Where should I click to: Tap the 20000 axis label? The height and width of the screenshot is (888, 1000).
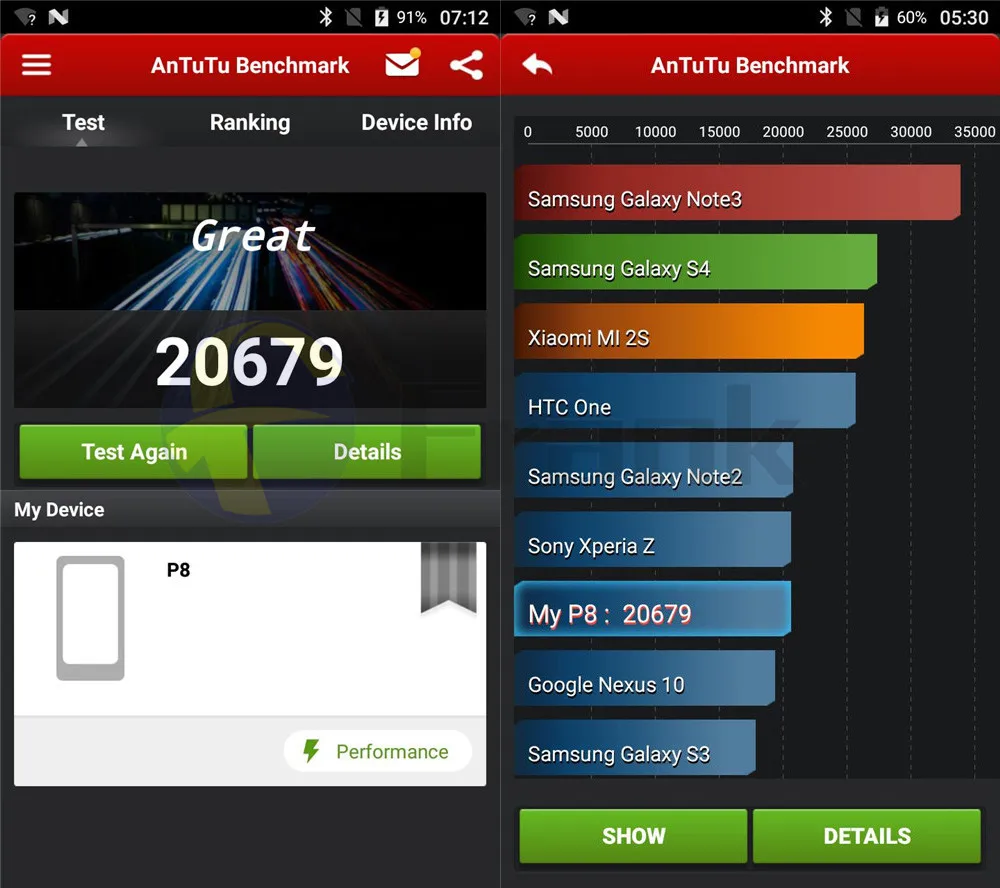(x=783, y=132)
